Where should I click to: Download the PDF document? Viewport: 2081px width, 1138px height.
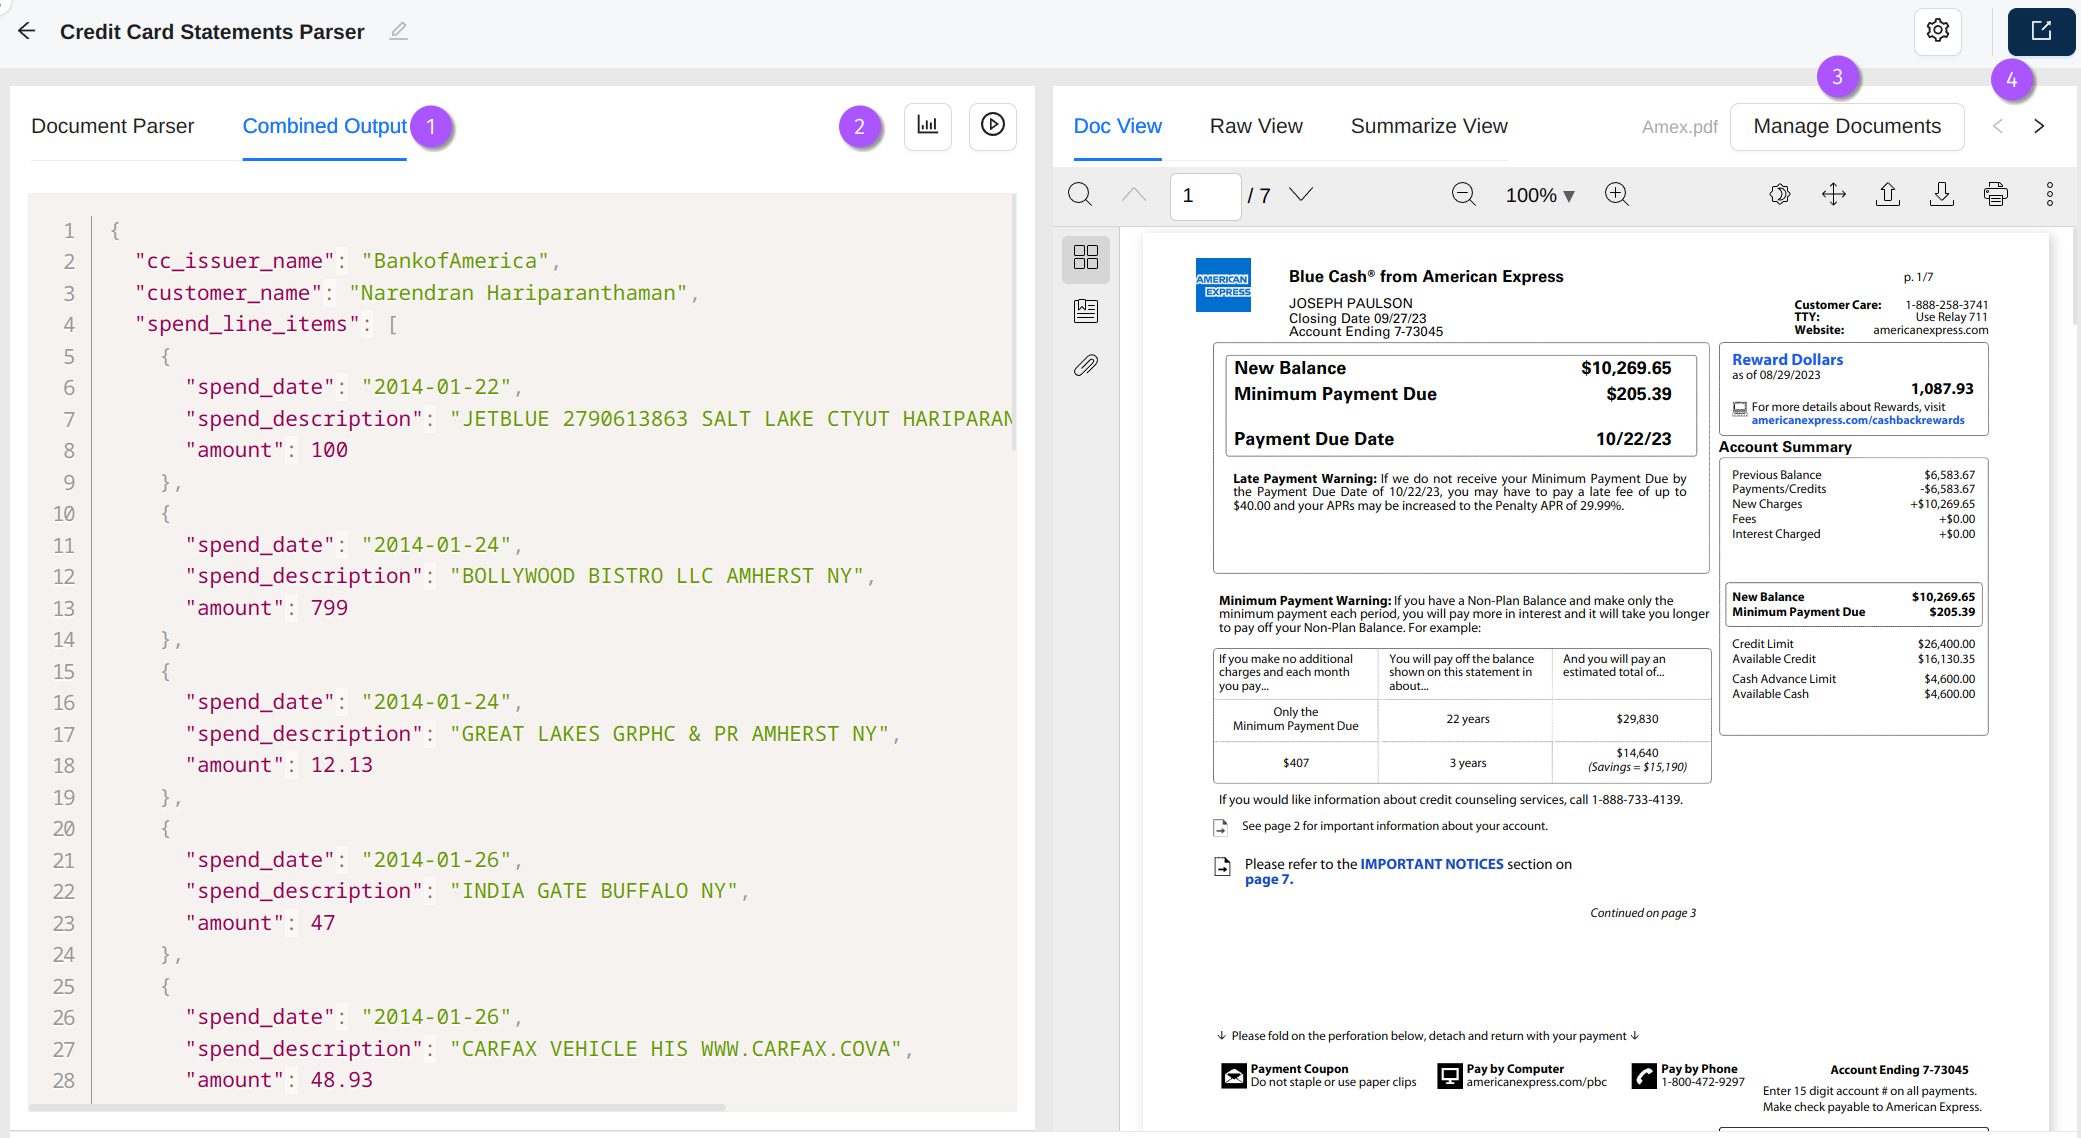[1942, 194]
